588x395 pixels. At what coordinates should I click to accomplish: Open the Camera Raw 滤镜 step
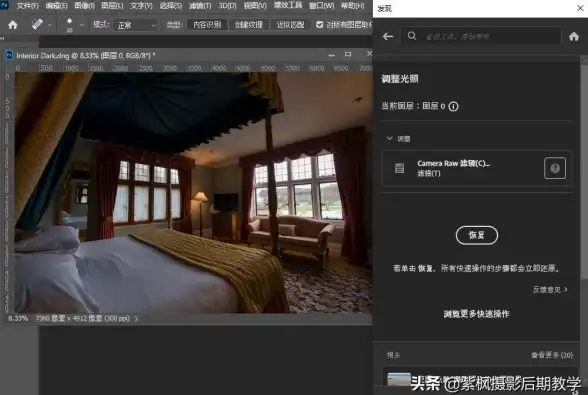click(x=477, y=168)
